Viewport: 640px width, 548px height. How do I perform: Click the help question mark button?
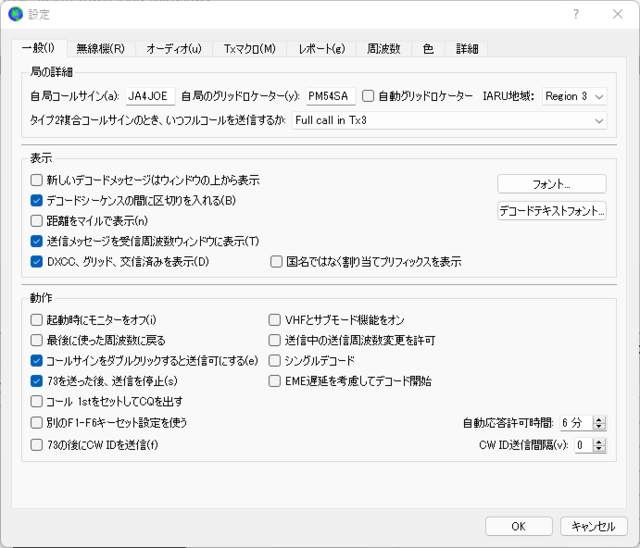[x=576, y=14]
